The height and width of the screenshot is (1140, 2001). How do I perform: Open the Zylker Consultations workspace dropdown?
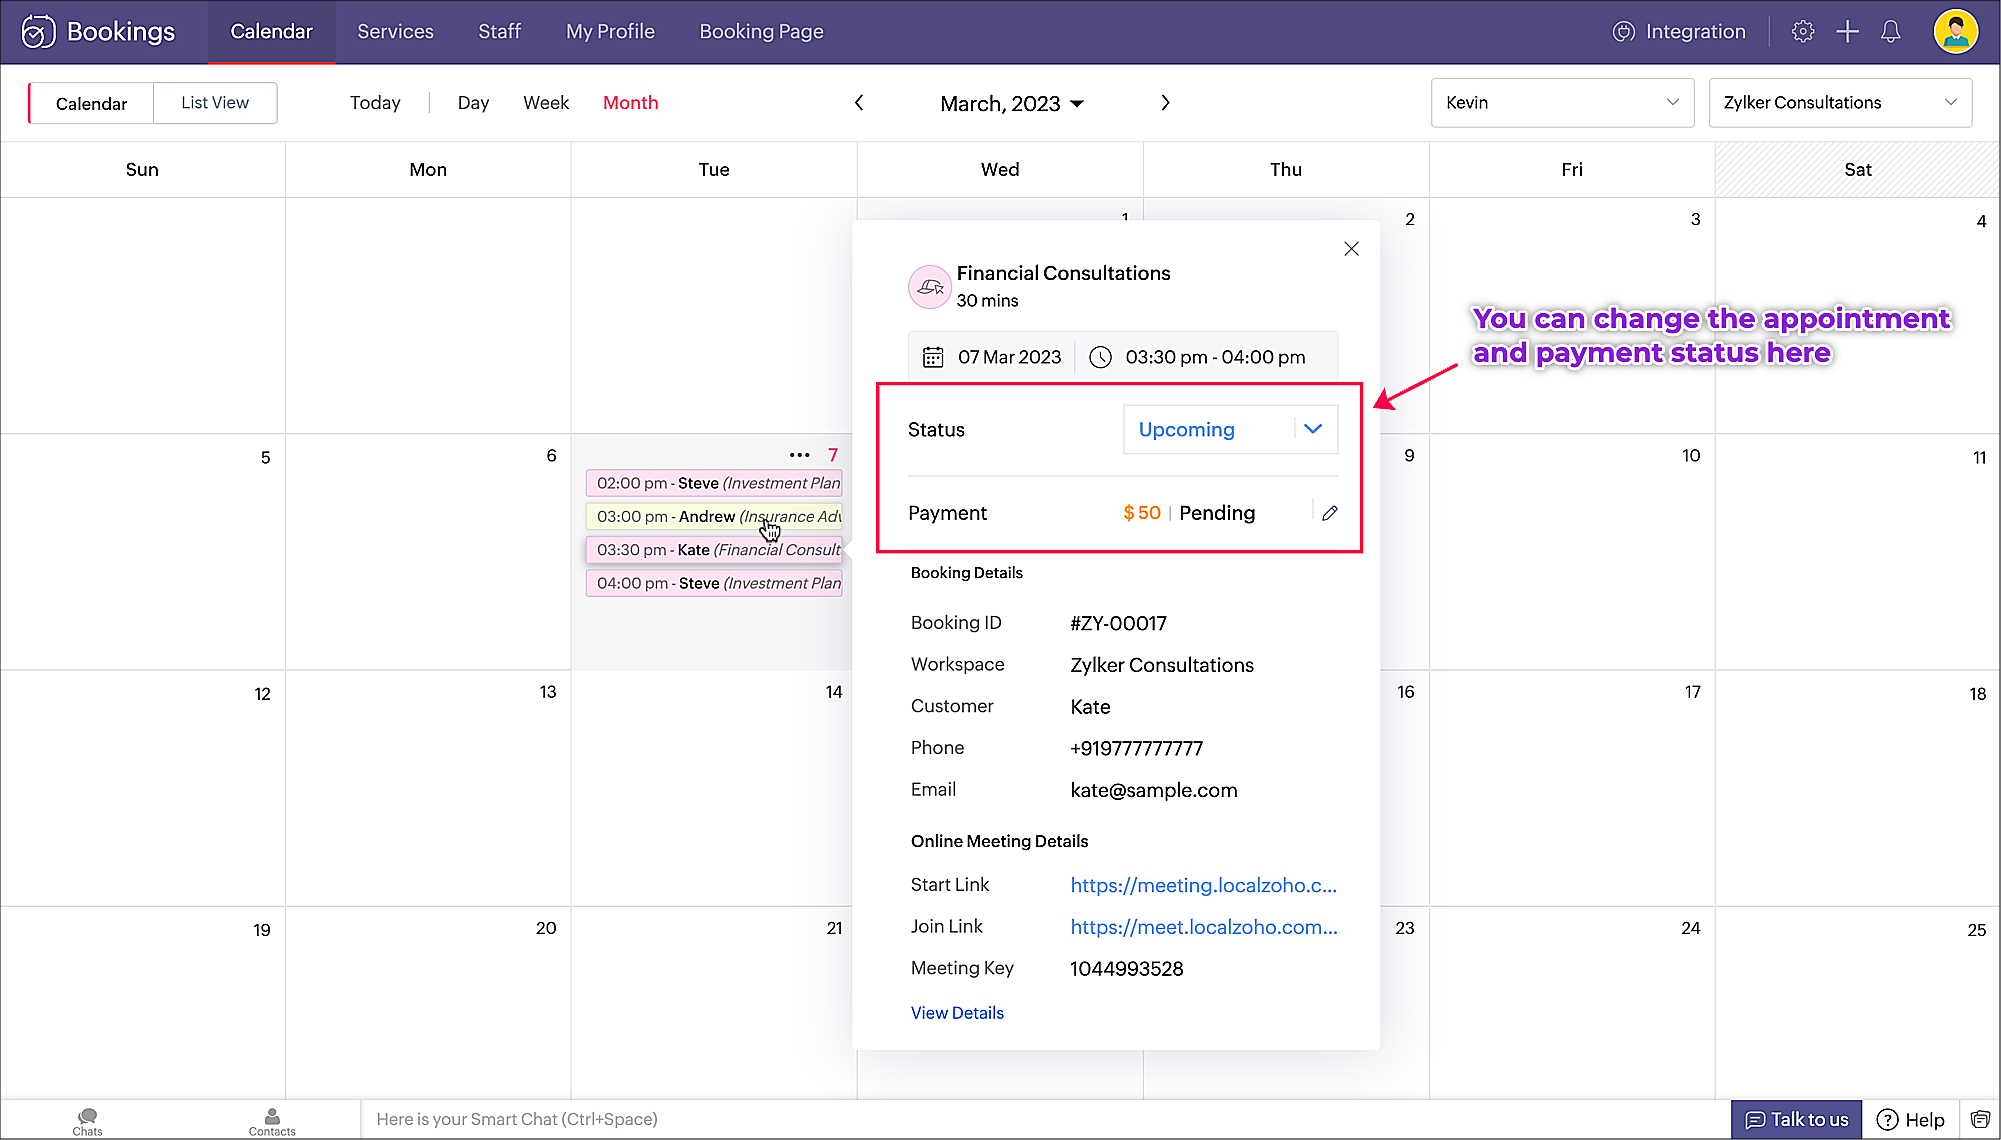click(1840, 103)
